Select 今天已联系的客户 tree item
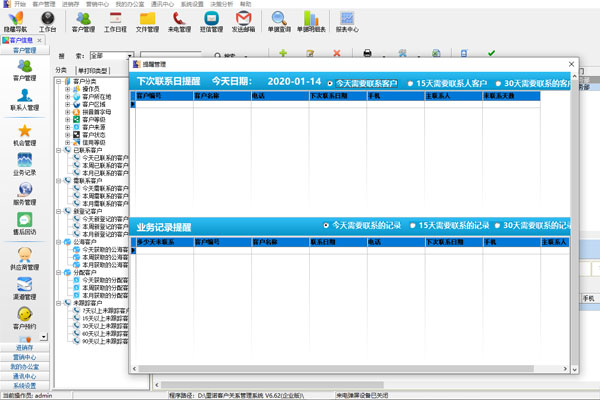The width and height of the screenshot is (600, 400). tap(105, 158)
